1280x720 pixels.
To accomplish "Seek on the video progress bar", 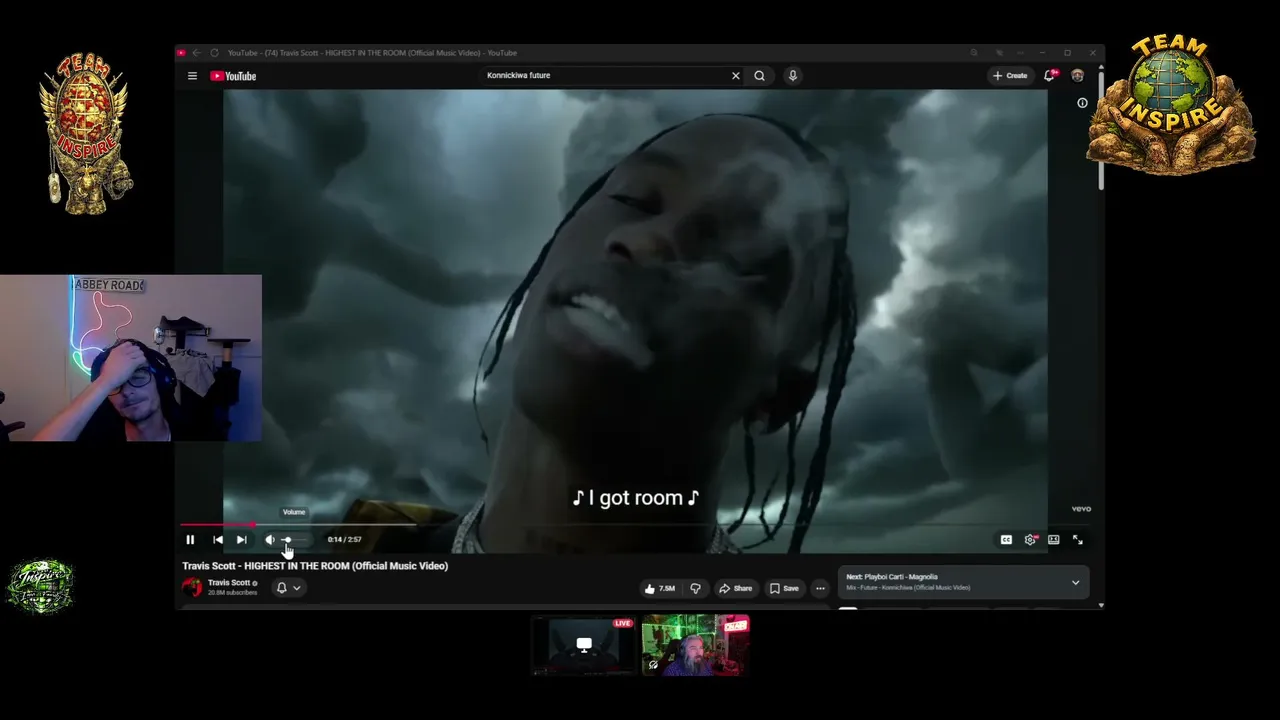I will coord(635,524).
